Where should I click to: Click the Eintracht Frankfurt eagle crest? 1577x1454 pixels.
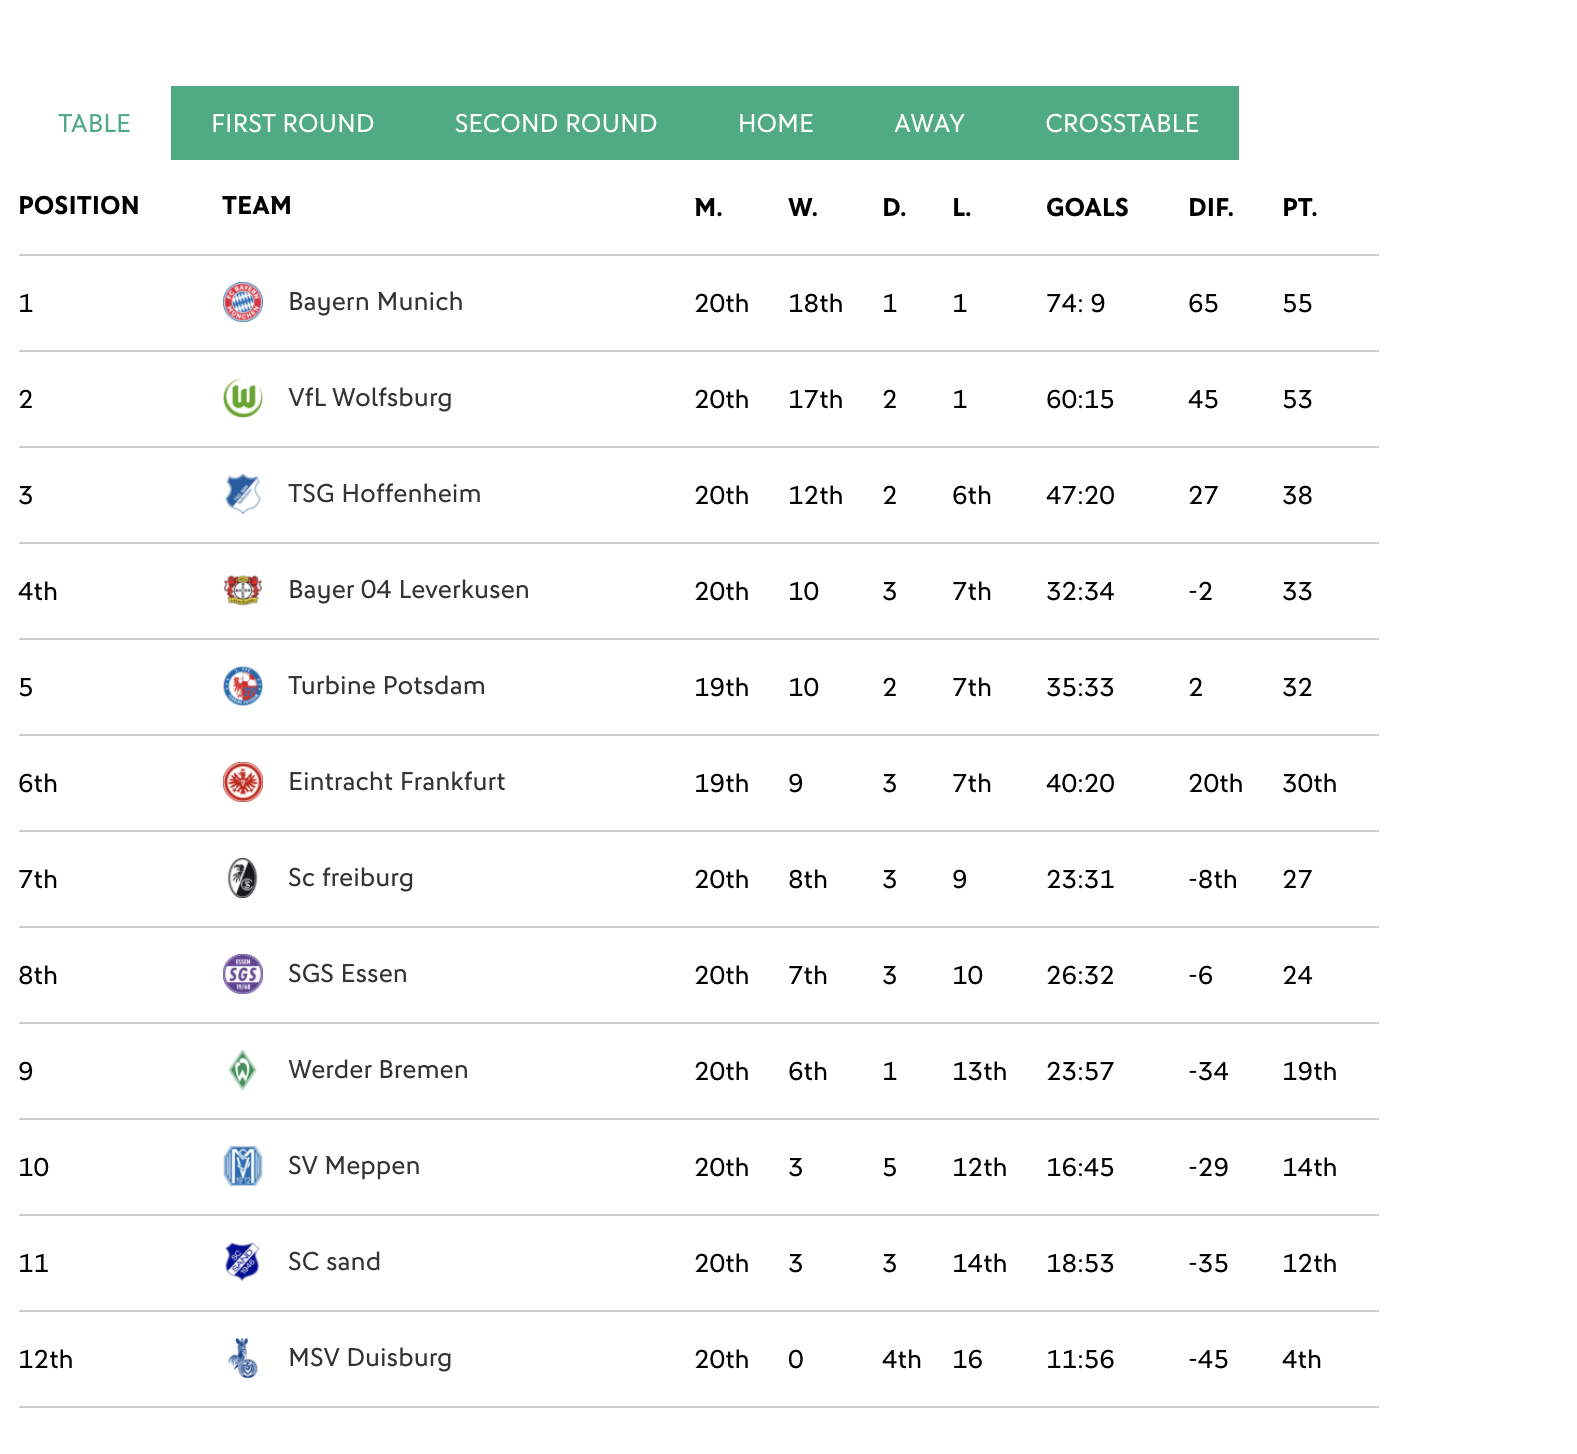coord(243,782)
